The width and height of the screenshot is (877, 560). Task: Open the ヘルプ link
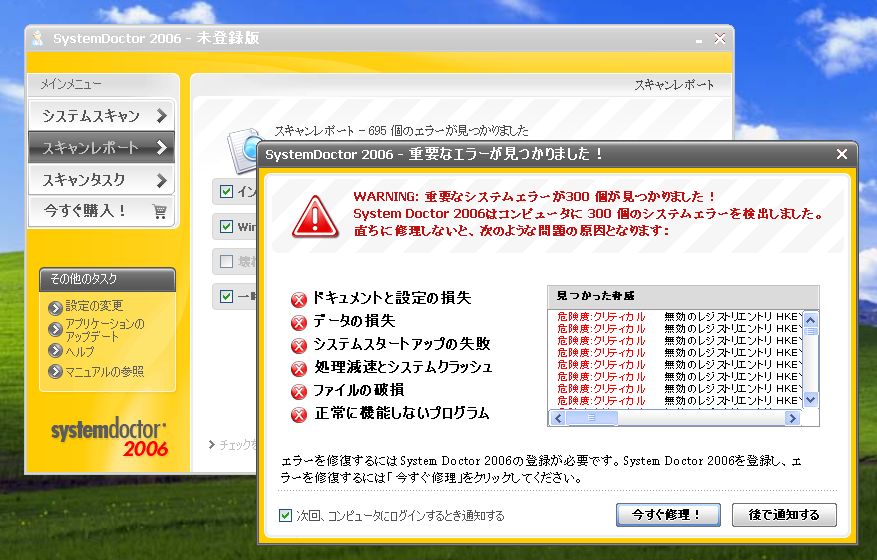(79, 351)
